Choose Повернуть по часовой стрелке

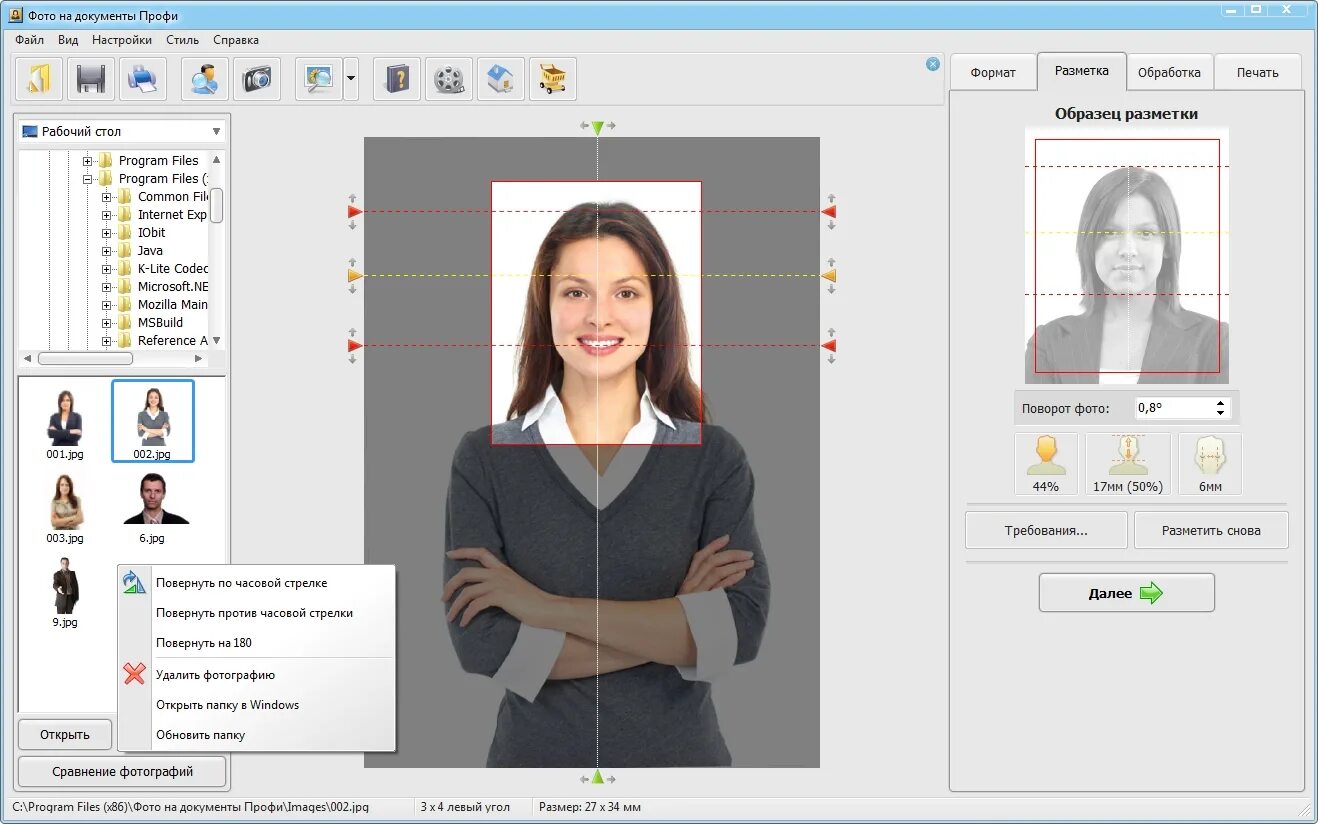(x=257, y=583)
